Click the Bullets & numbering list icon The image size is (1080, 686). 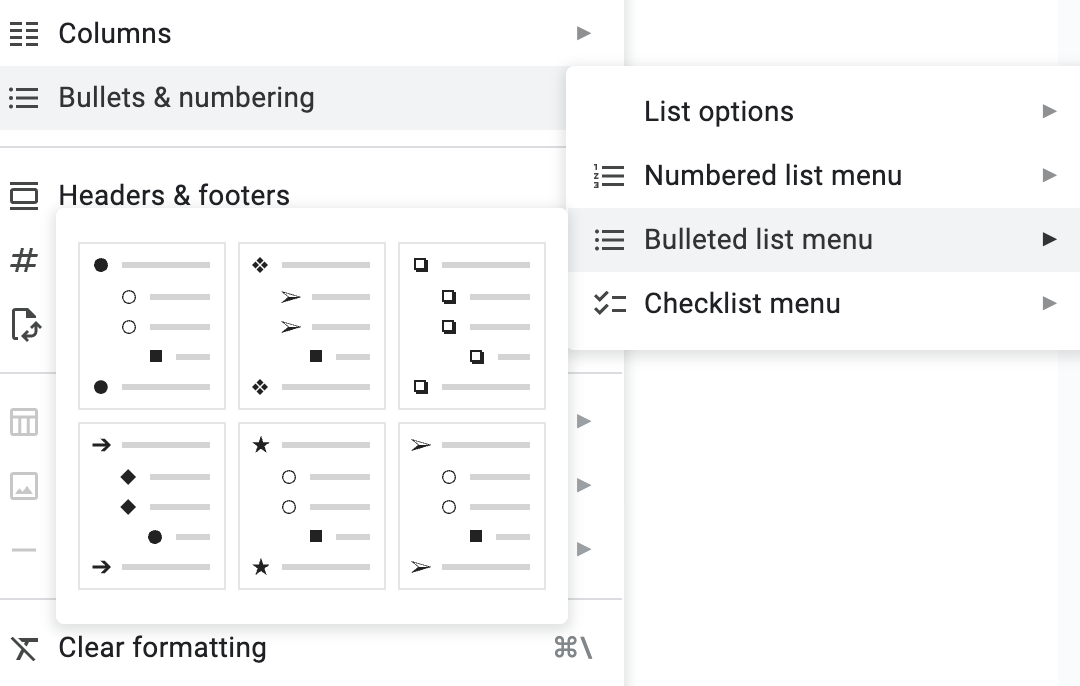(24, 98)
